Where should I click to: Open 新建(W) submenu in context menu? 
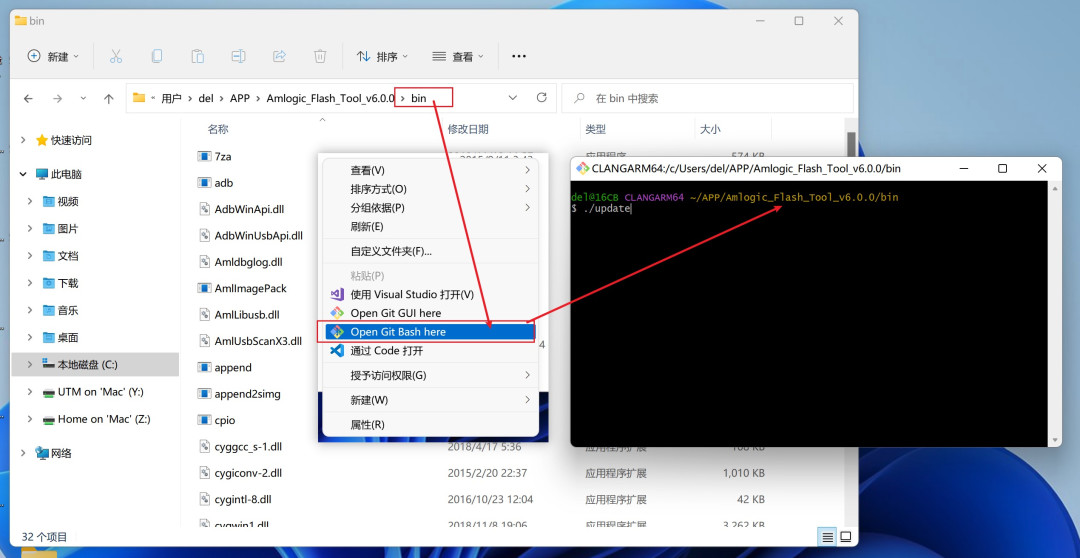pos(428,400)
